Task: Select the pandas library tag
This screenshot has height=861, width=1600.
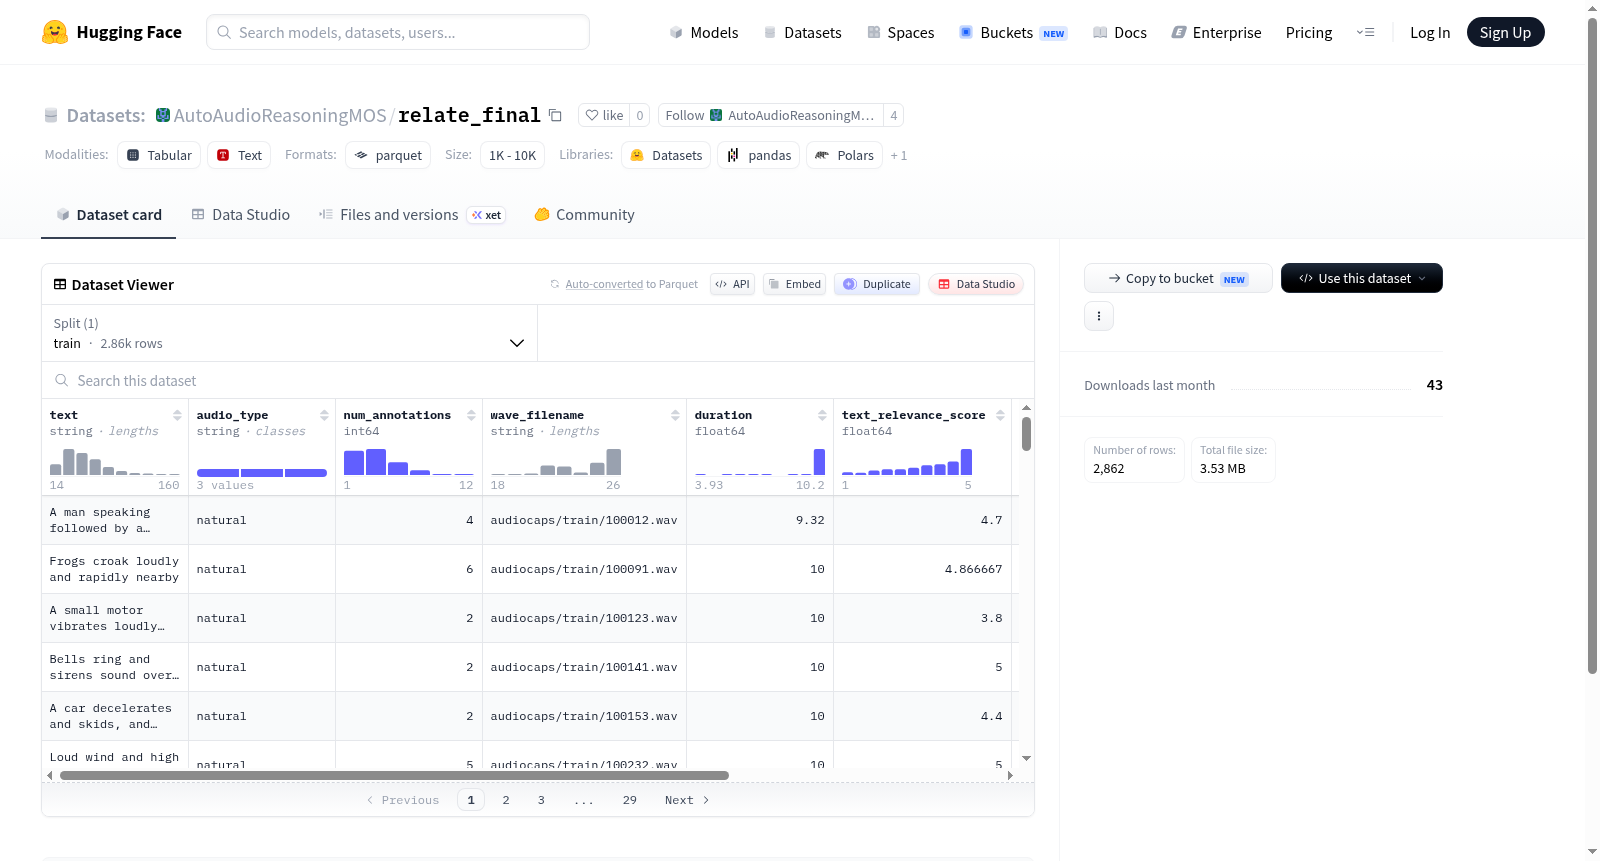Action: [x=759, y=155]
